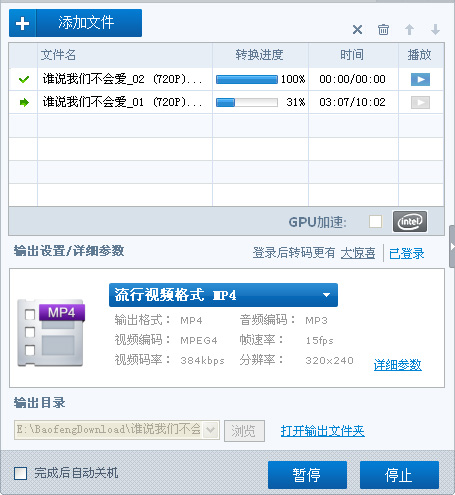This screenshot has height=495, width=455.
Task: Click the plus icon to add files
Action: (22, 23)
